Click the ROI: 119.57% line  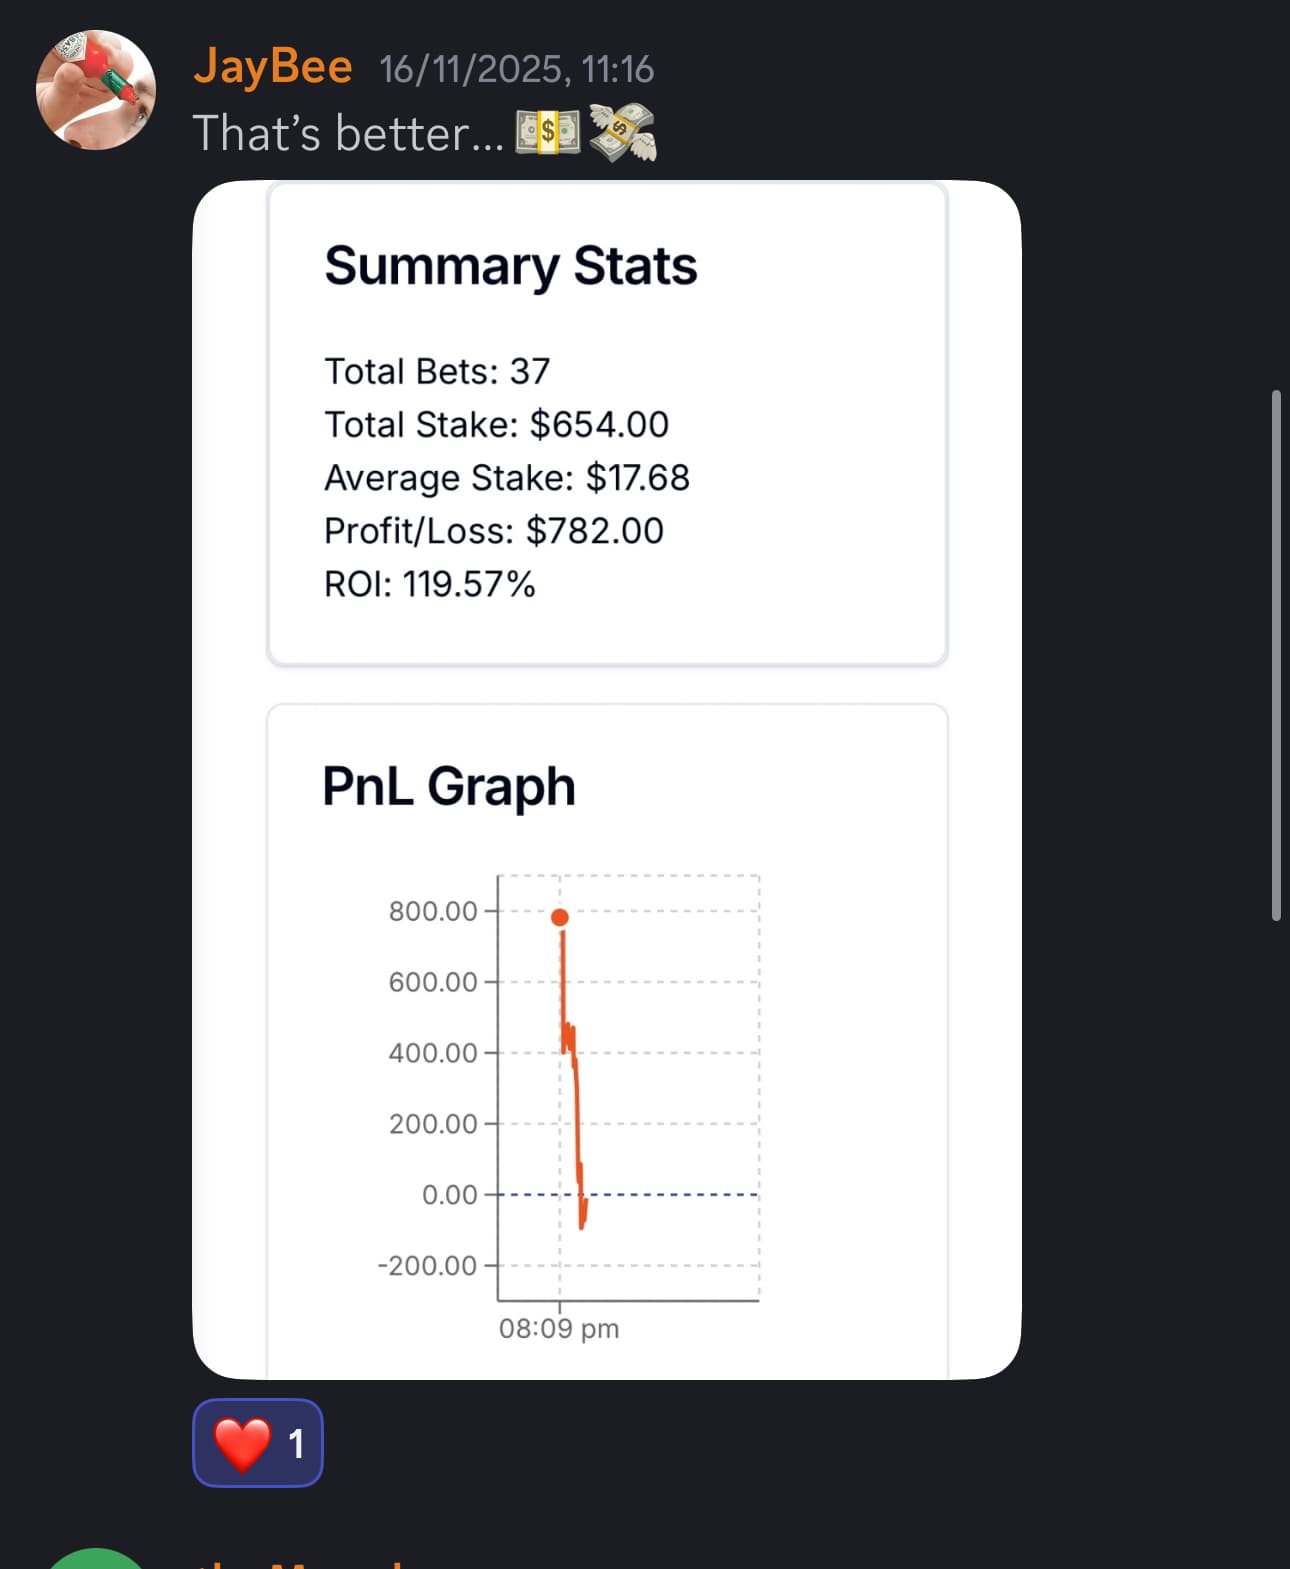click(430, 584)
